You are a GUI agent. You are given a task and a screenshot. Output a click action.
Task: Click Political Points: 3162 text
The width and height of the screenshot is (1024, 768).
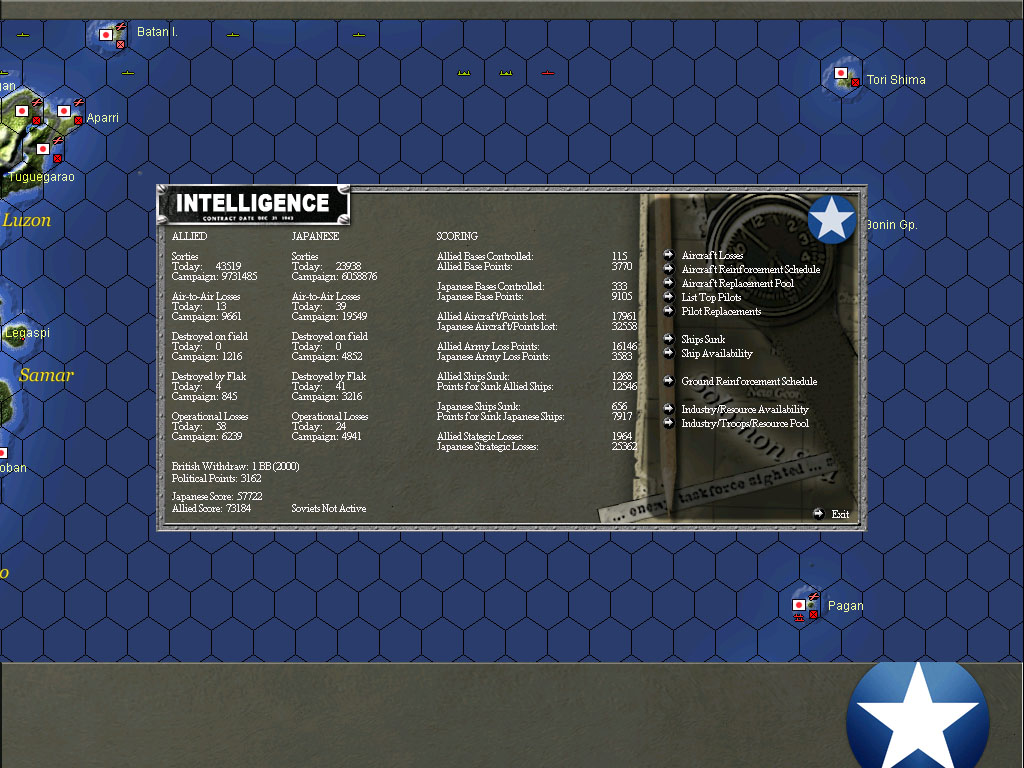point(216,478)
